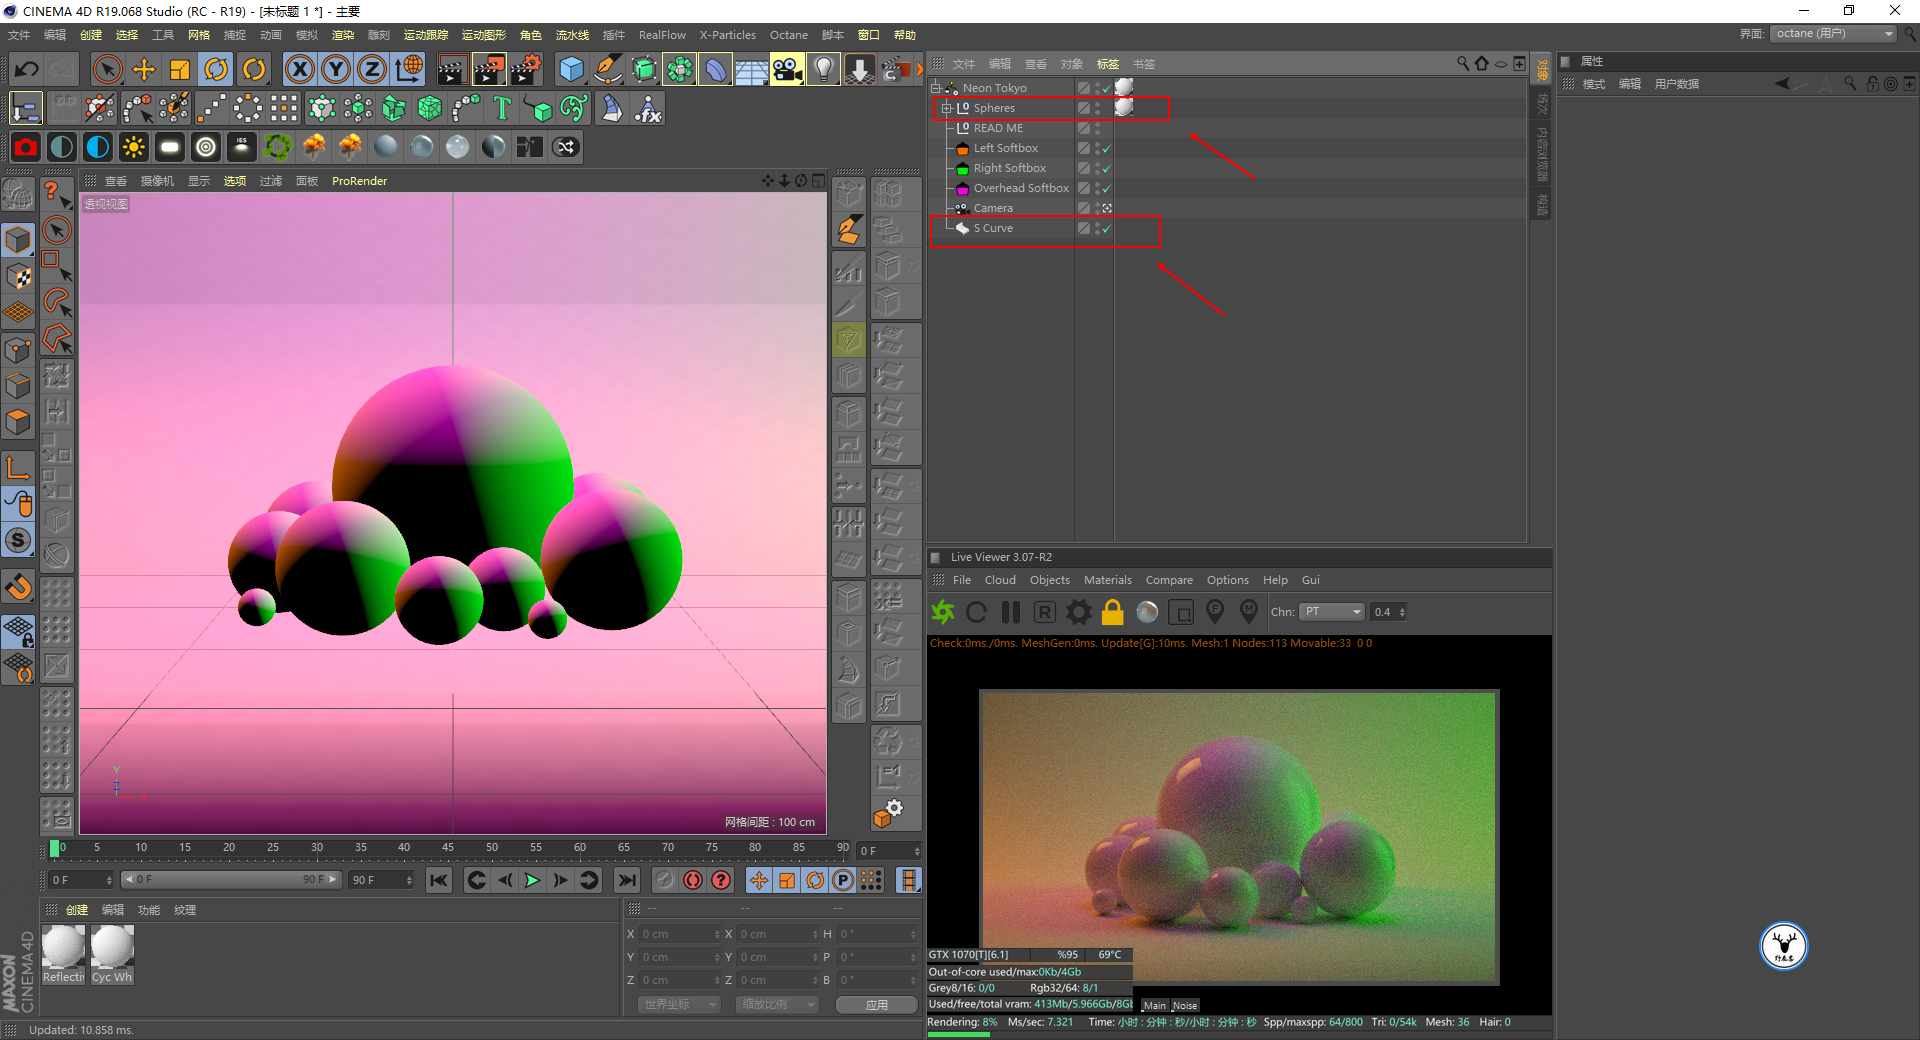Viewport: 1920px width, 1040px height.
Task: Click the Undo arrow icon
Action: pos(27,69)
